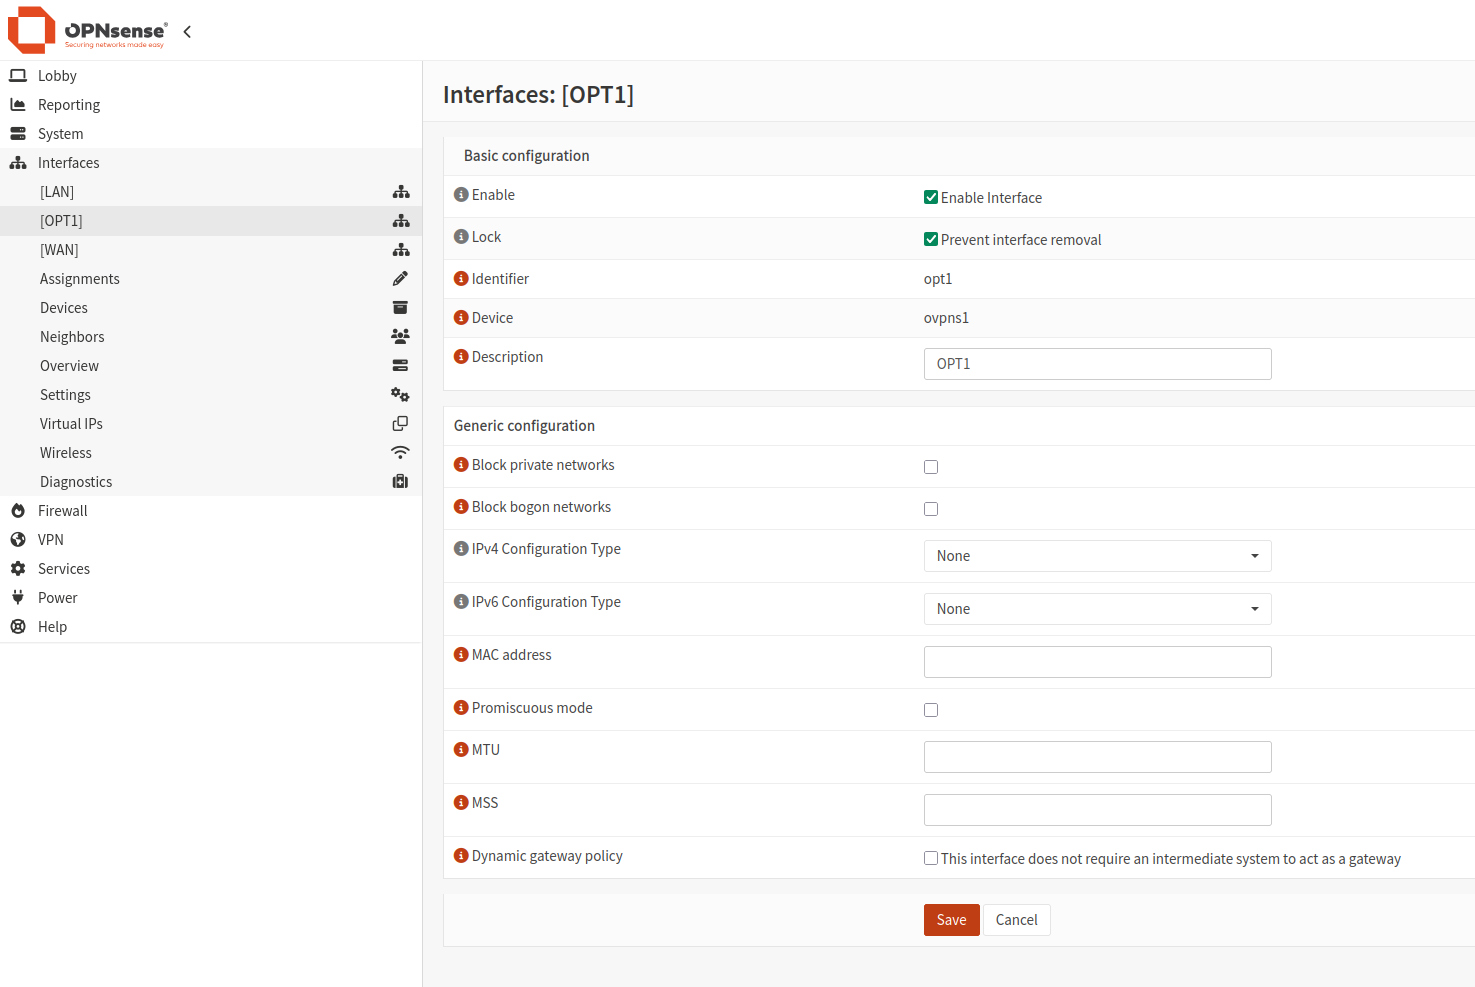Click the Save button
Viewport: 1475px width, 987px height.
click(951, 919)
